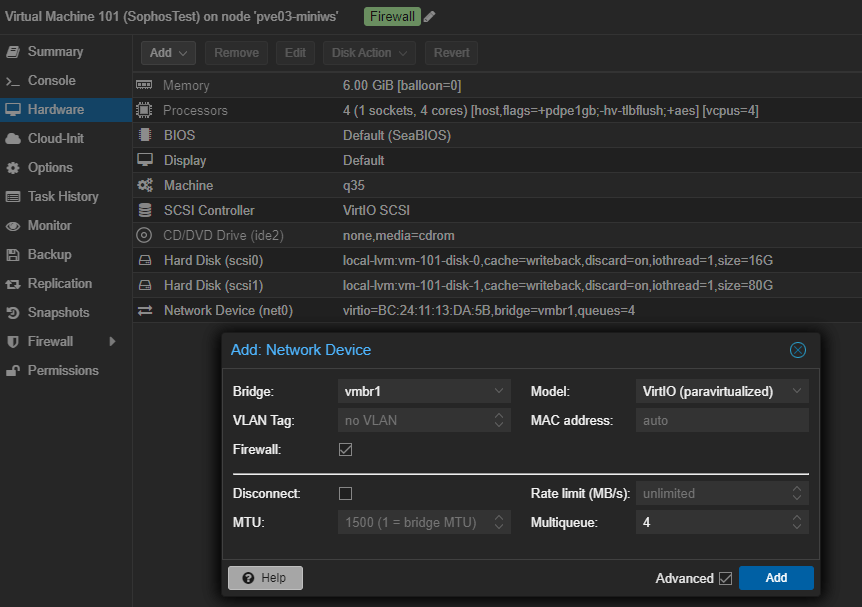The height and width of the screenshot is (607, 862).
Task: Click the Edit toolbar button
Action: click(295, 53)
